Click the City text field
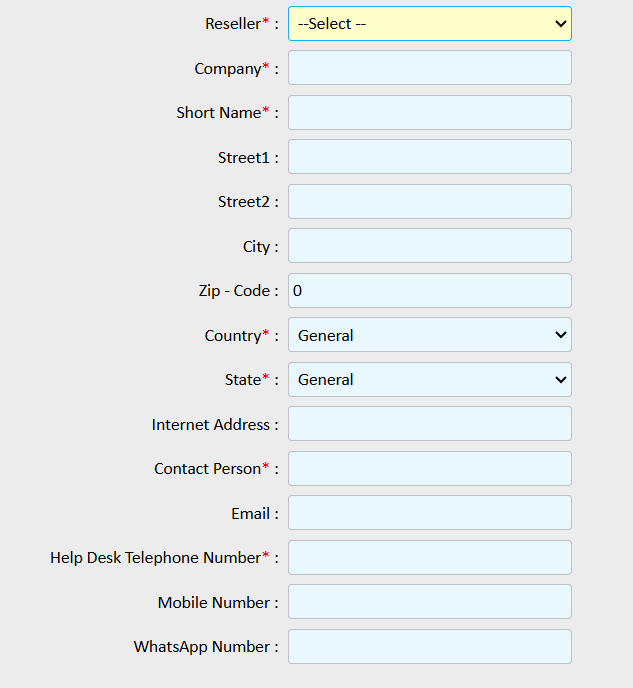Screen dimensions: 633x688 (429, 246)
